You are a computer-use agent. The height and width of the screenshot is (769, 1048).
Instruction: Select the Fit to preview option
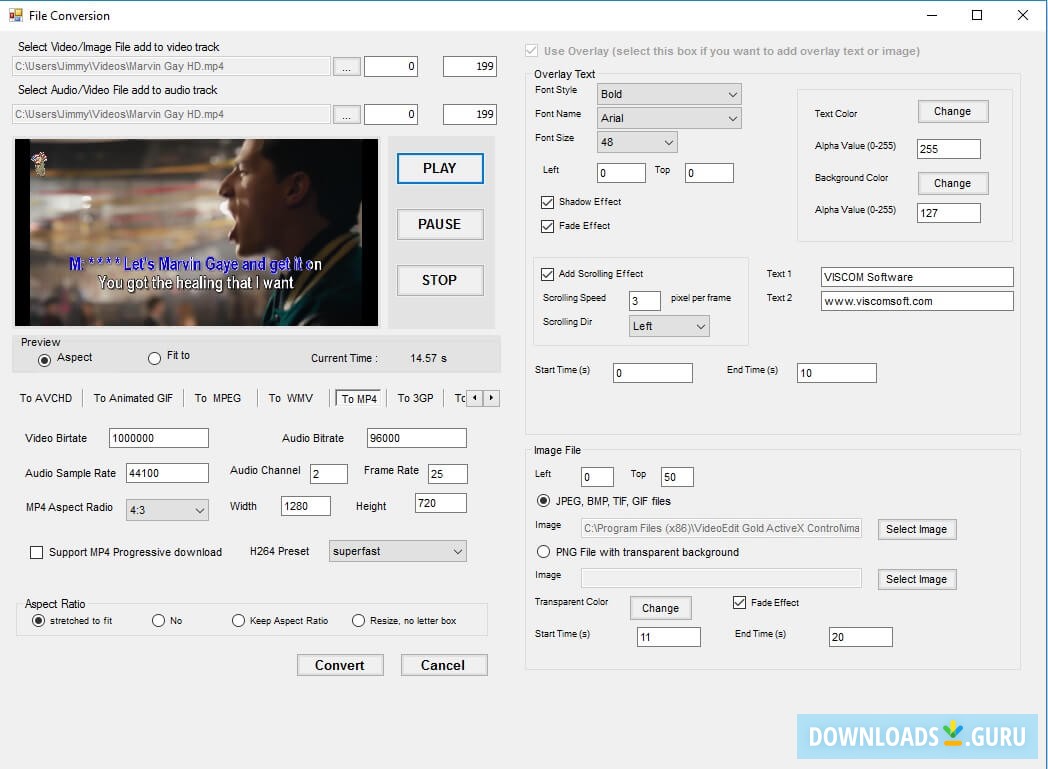pyautogui.click(x=155, y=358)
